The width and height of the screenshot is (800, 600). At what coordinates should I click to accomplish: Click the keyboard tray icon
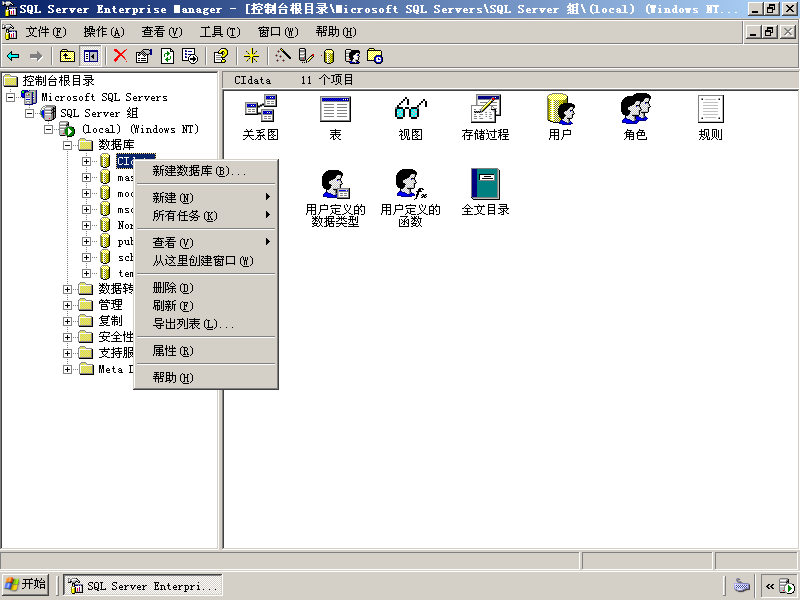(742, 586)
